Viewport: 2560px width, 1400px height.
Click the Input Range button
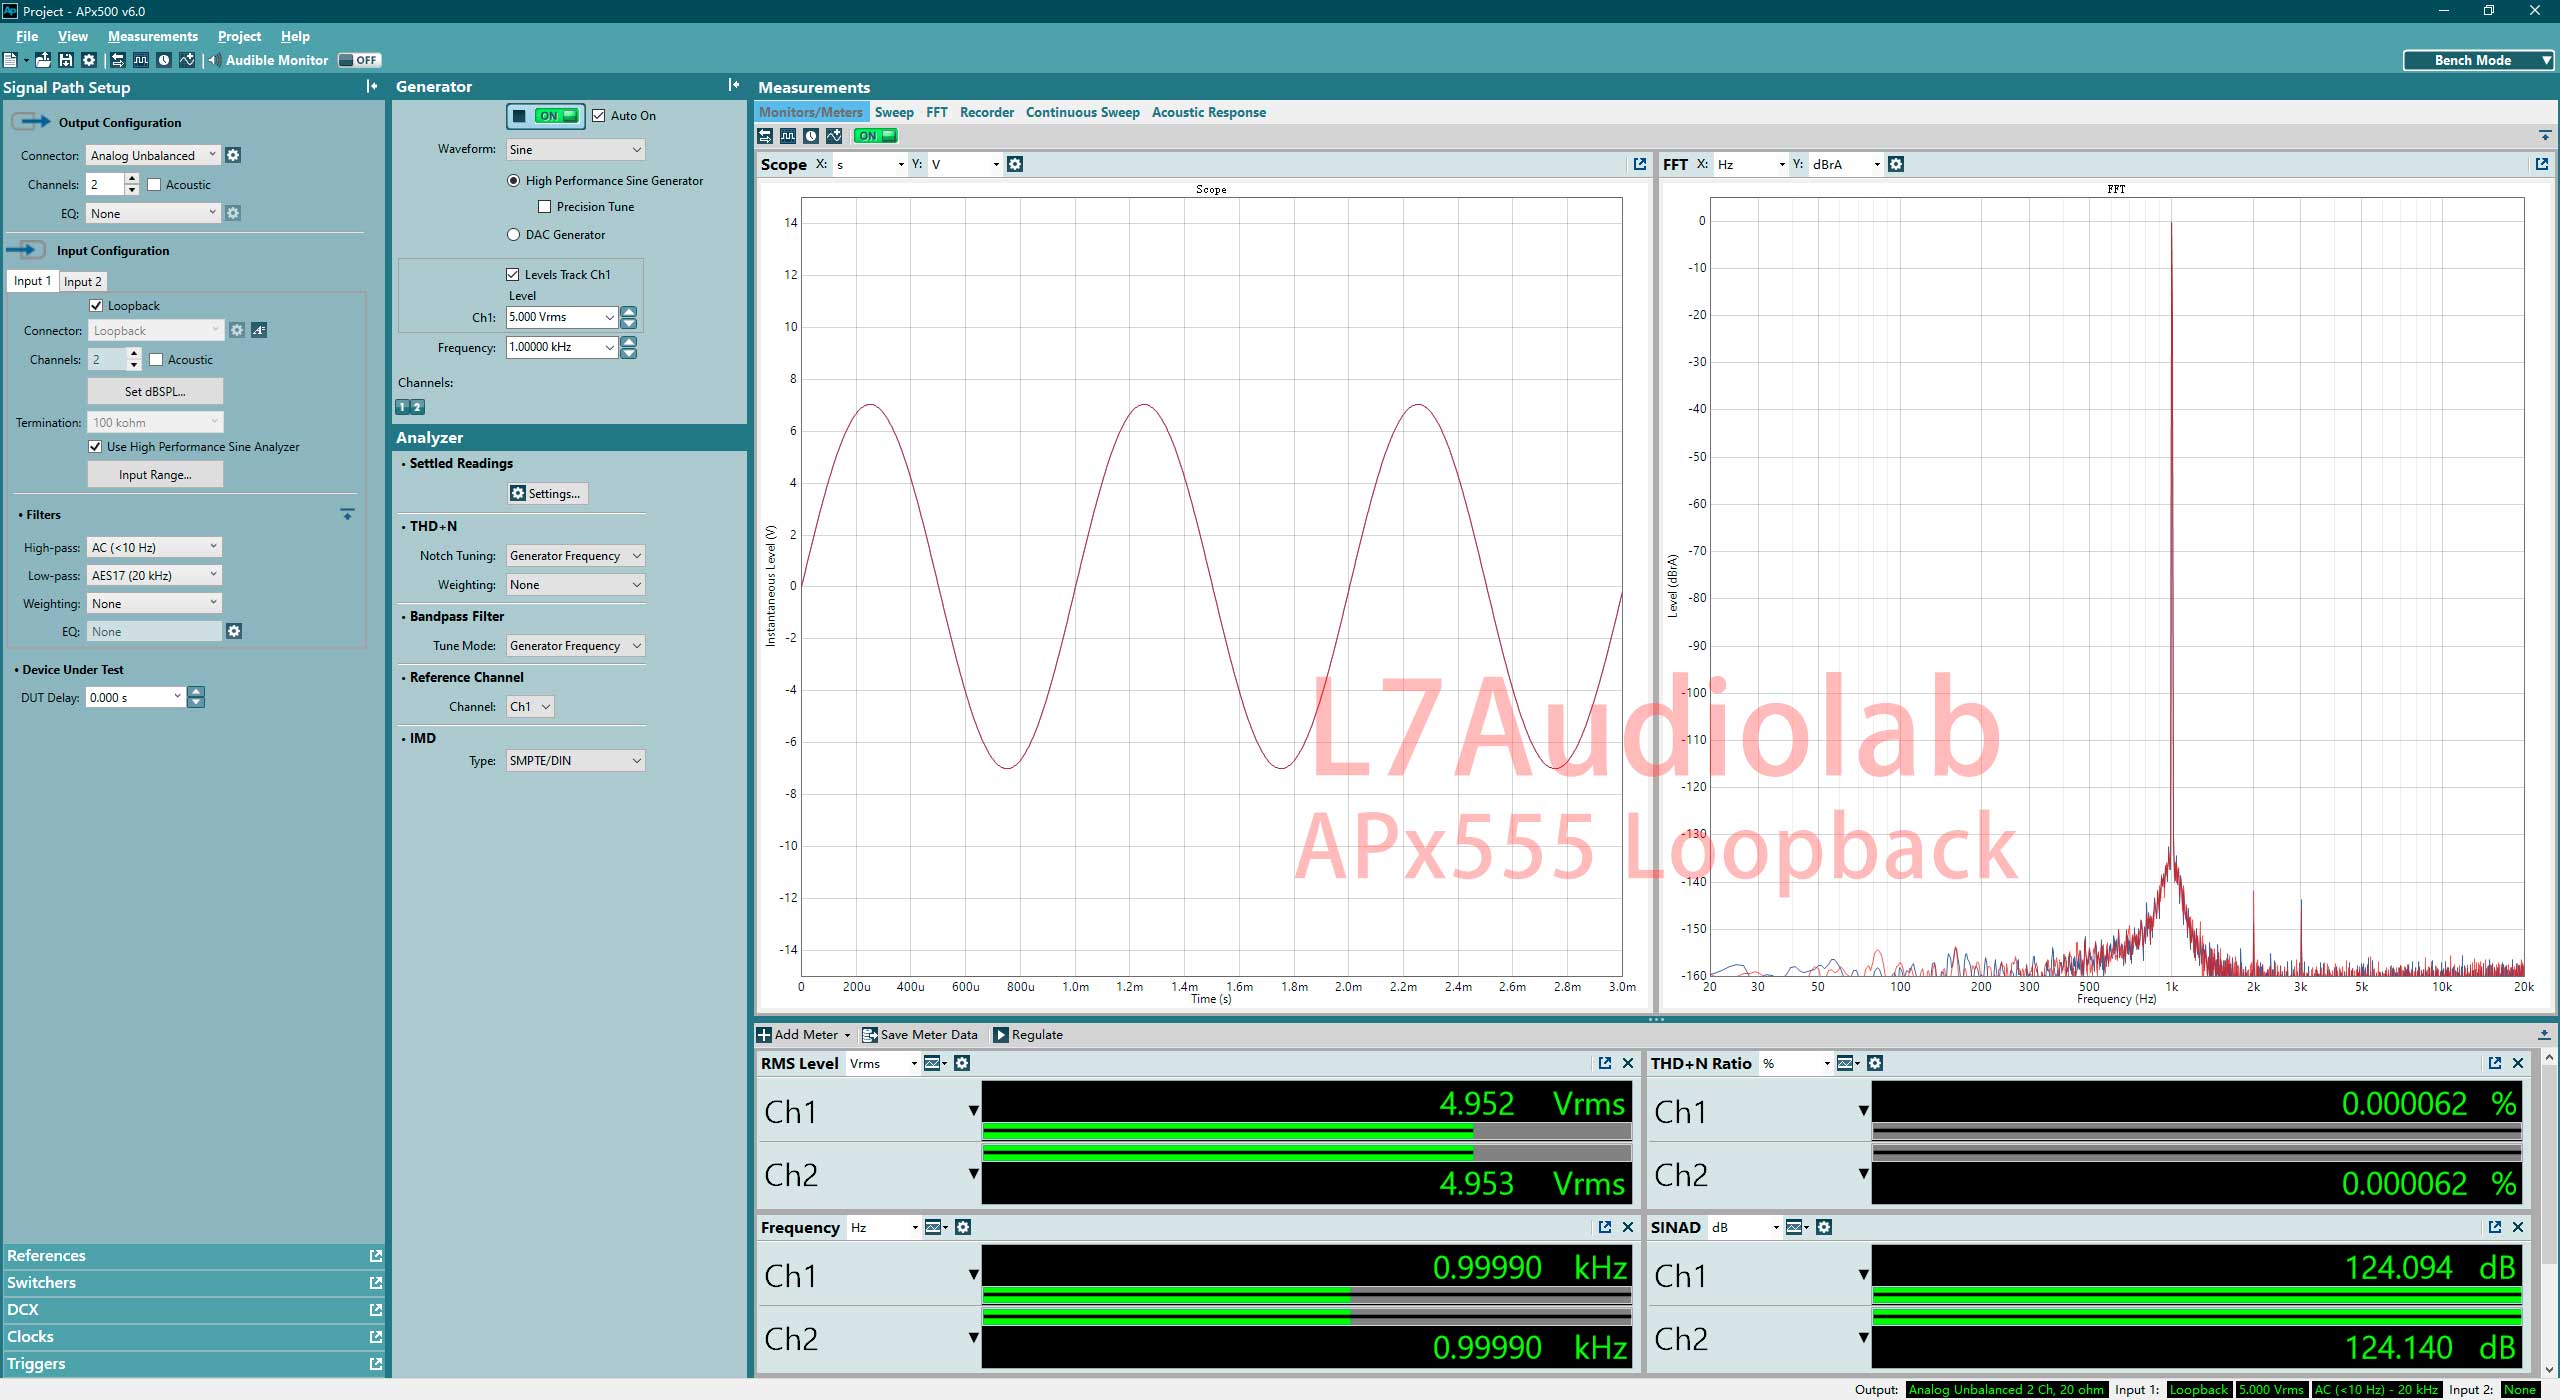click(x=155, y=475)
